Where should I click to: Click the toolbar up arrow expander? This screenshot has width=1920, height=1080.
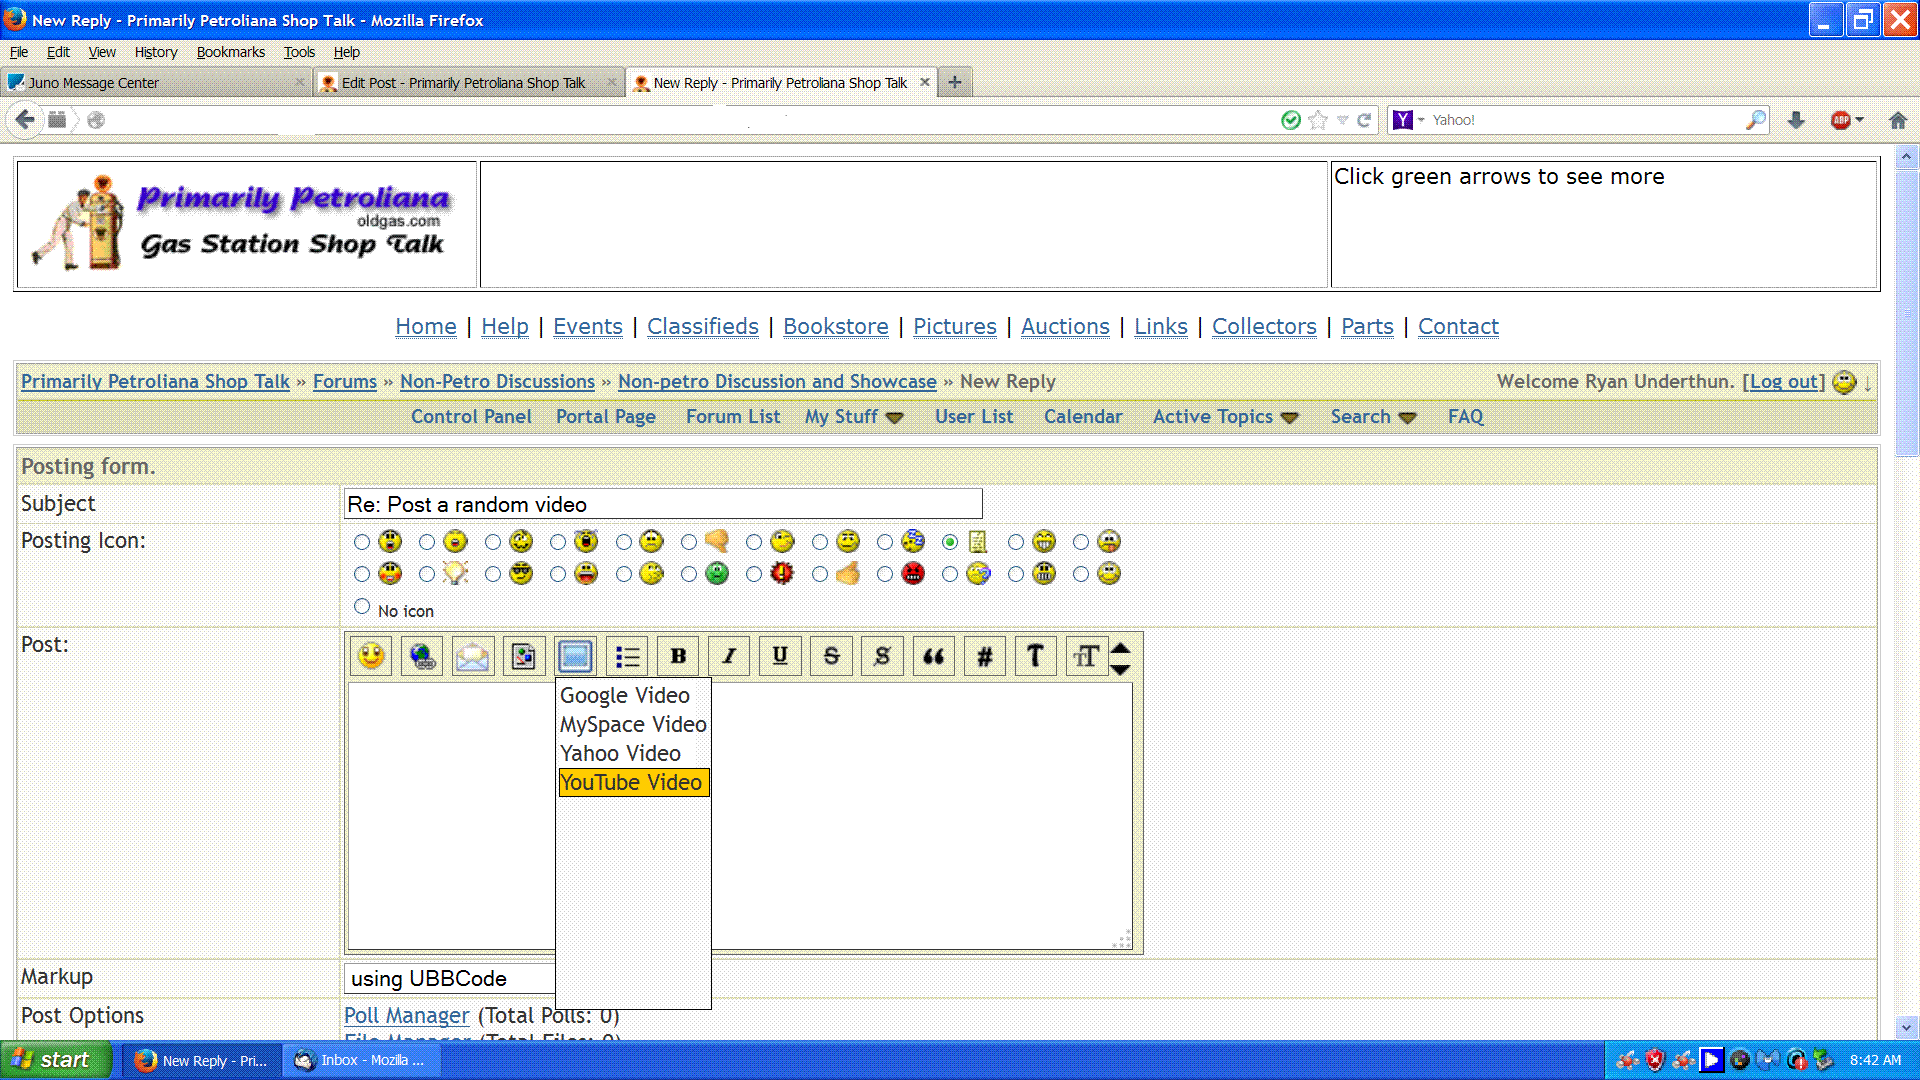[x=1121, y=647]
